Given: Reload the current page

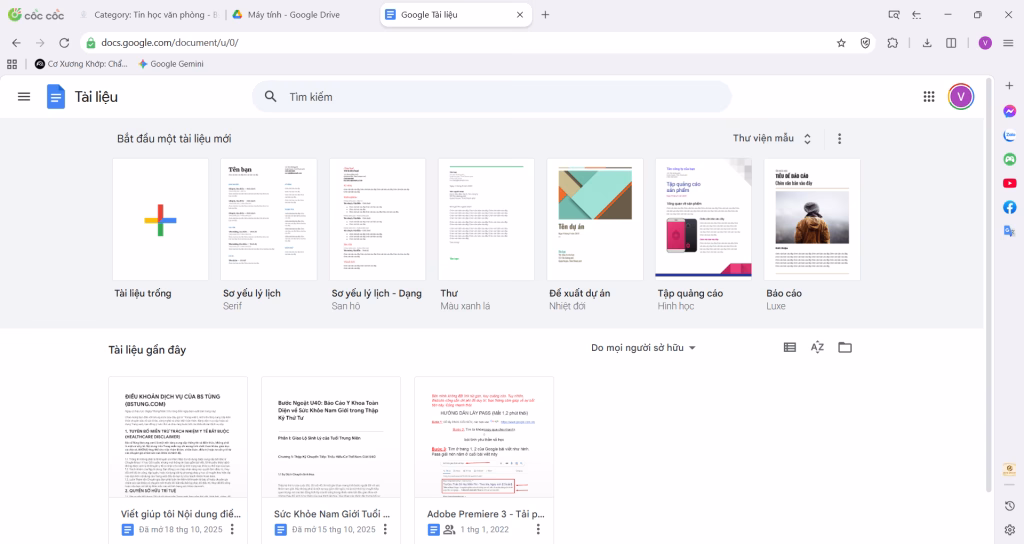Looking at the screenshot, I should 64,43.
